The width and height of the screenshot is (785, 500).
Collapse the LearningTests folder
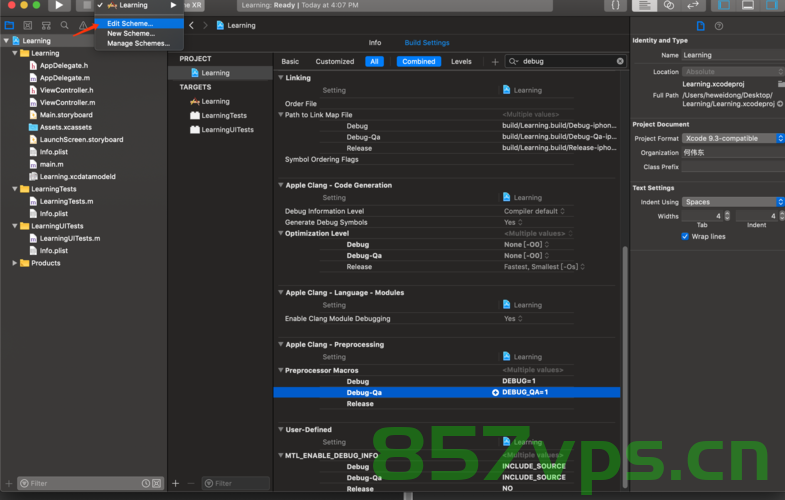coord(15,189)
